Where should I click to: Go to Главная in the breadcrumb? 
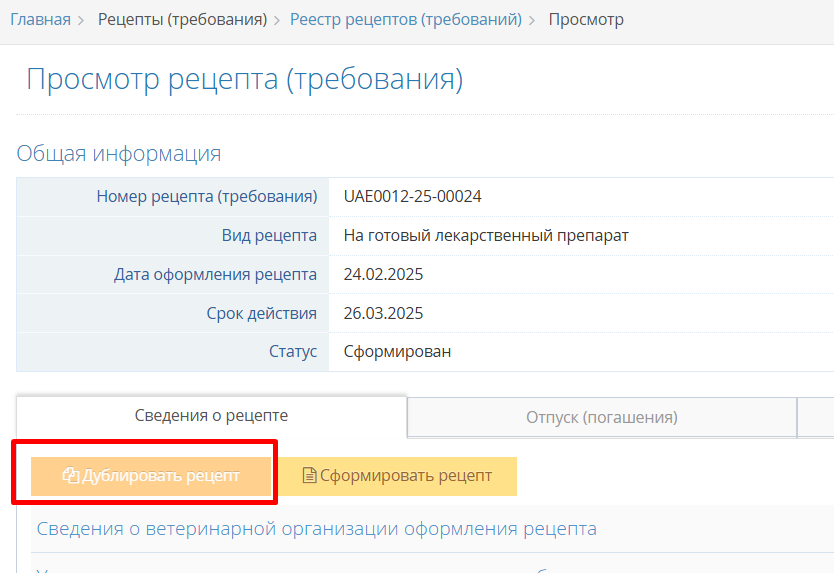point(40,20)
